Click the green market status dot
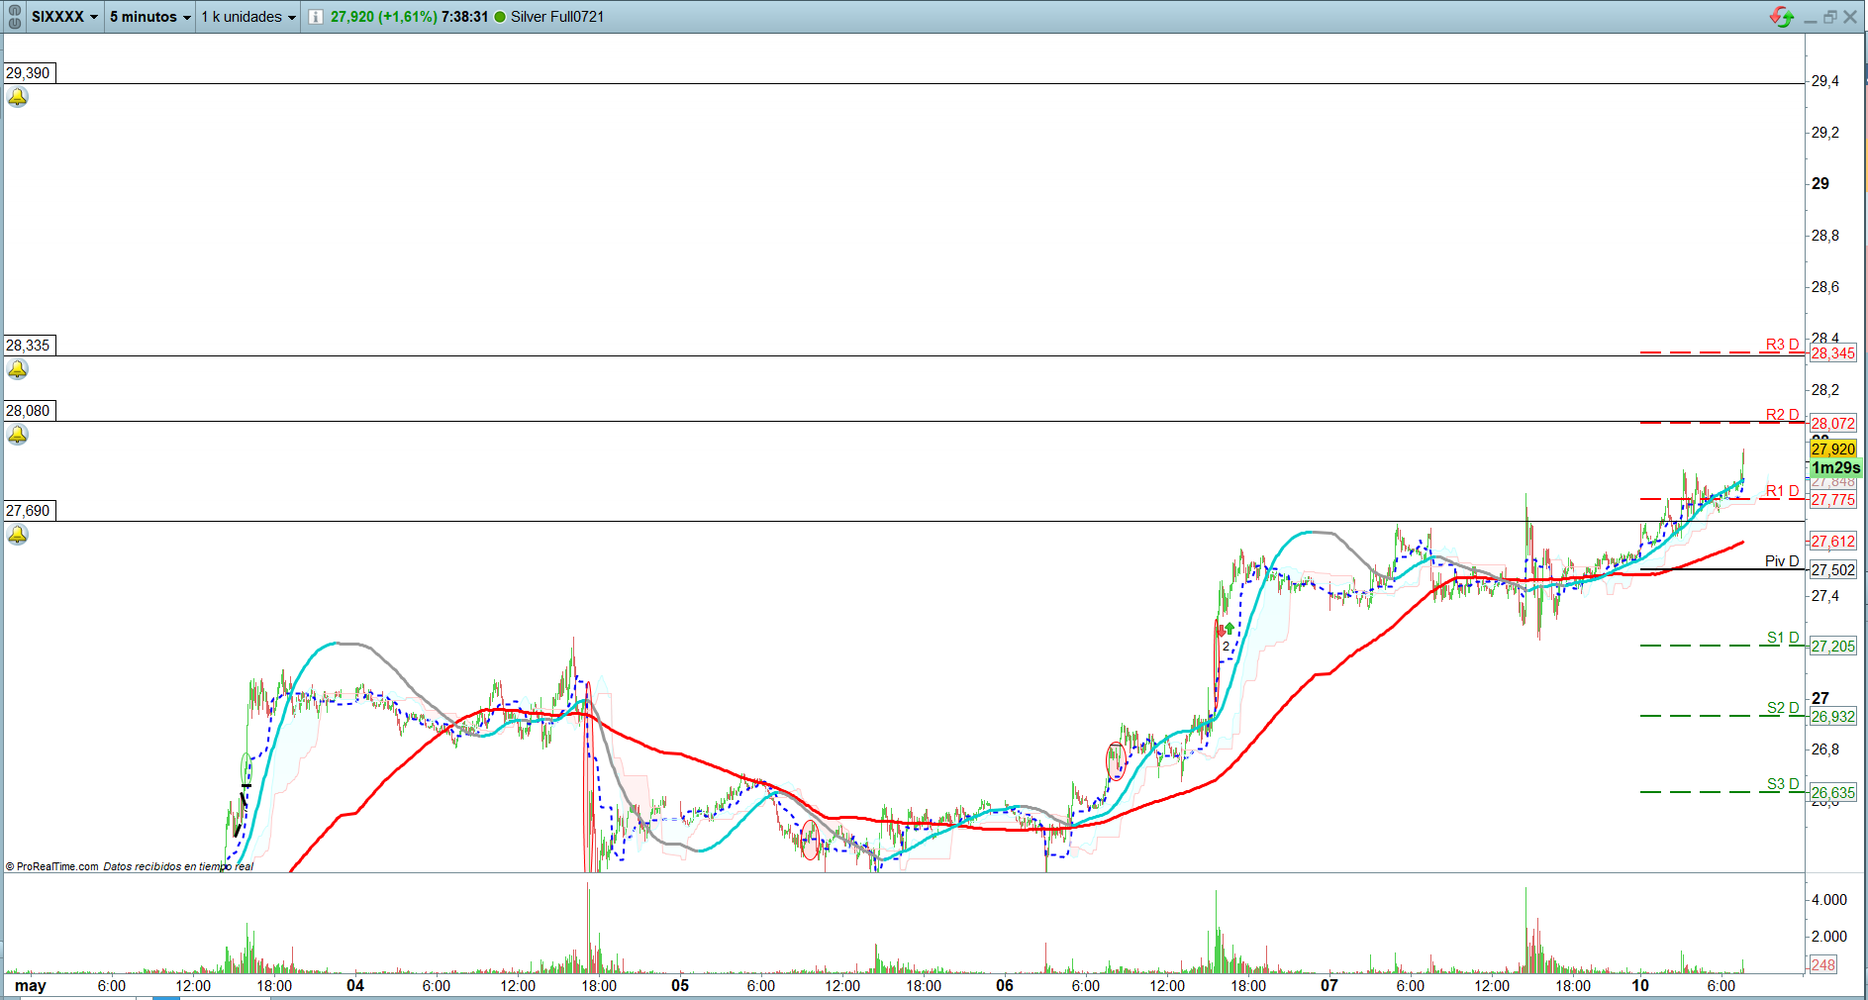 coord(500,17)
